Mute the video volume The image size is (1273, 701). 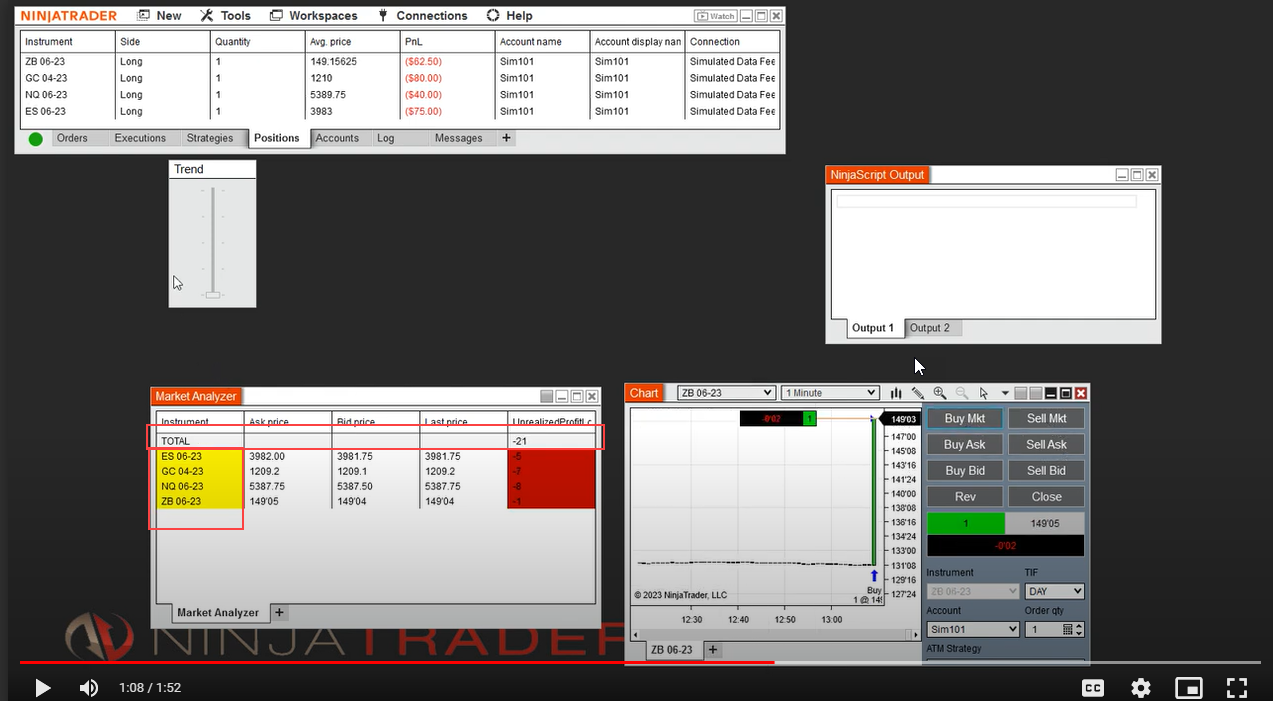click(x=89, y=688)
